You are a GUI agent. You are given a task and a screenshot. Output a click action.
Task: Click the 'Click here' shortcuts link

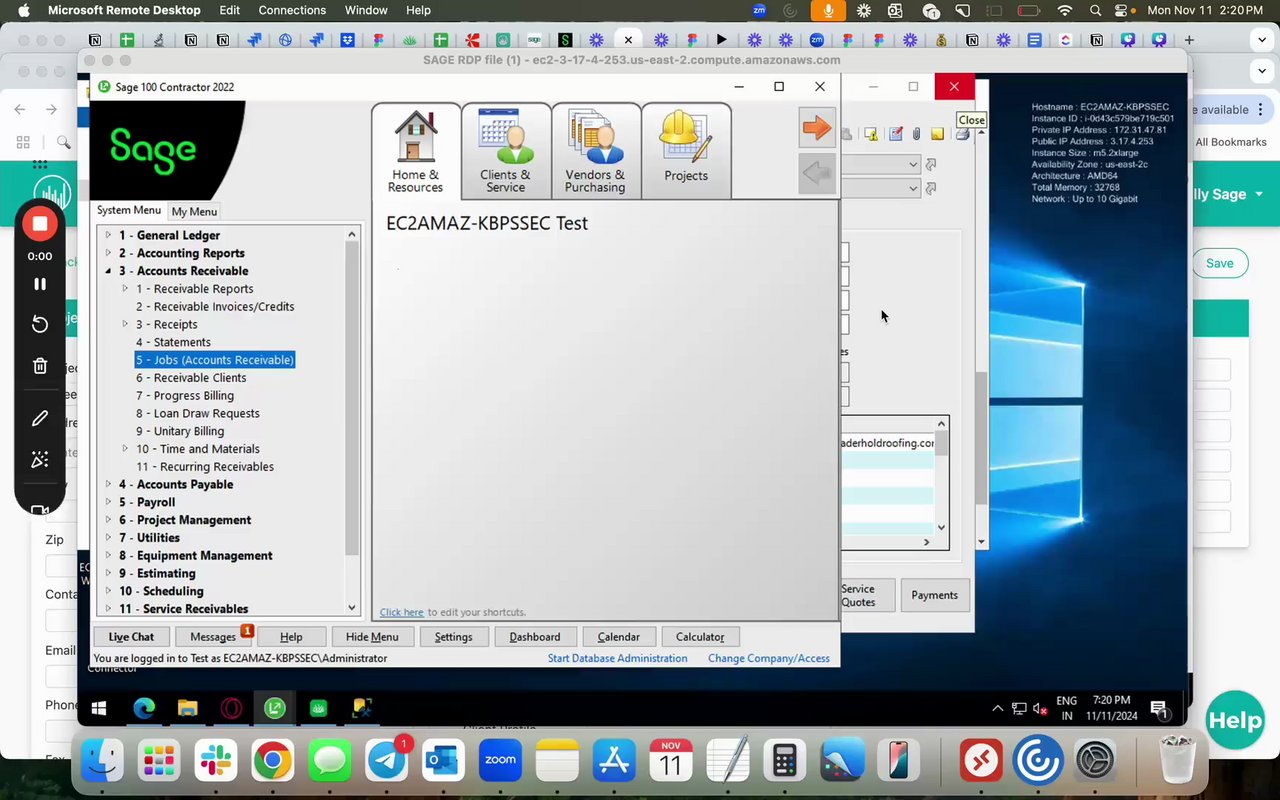[401, 612]
